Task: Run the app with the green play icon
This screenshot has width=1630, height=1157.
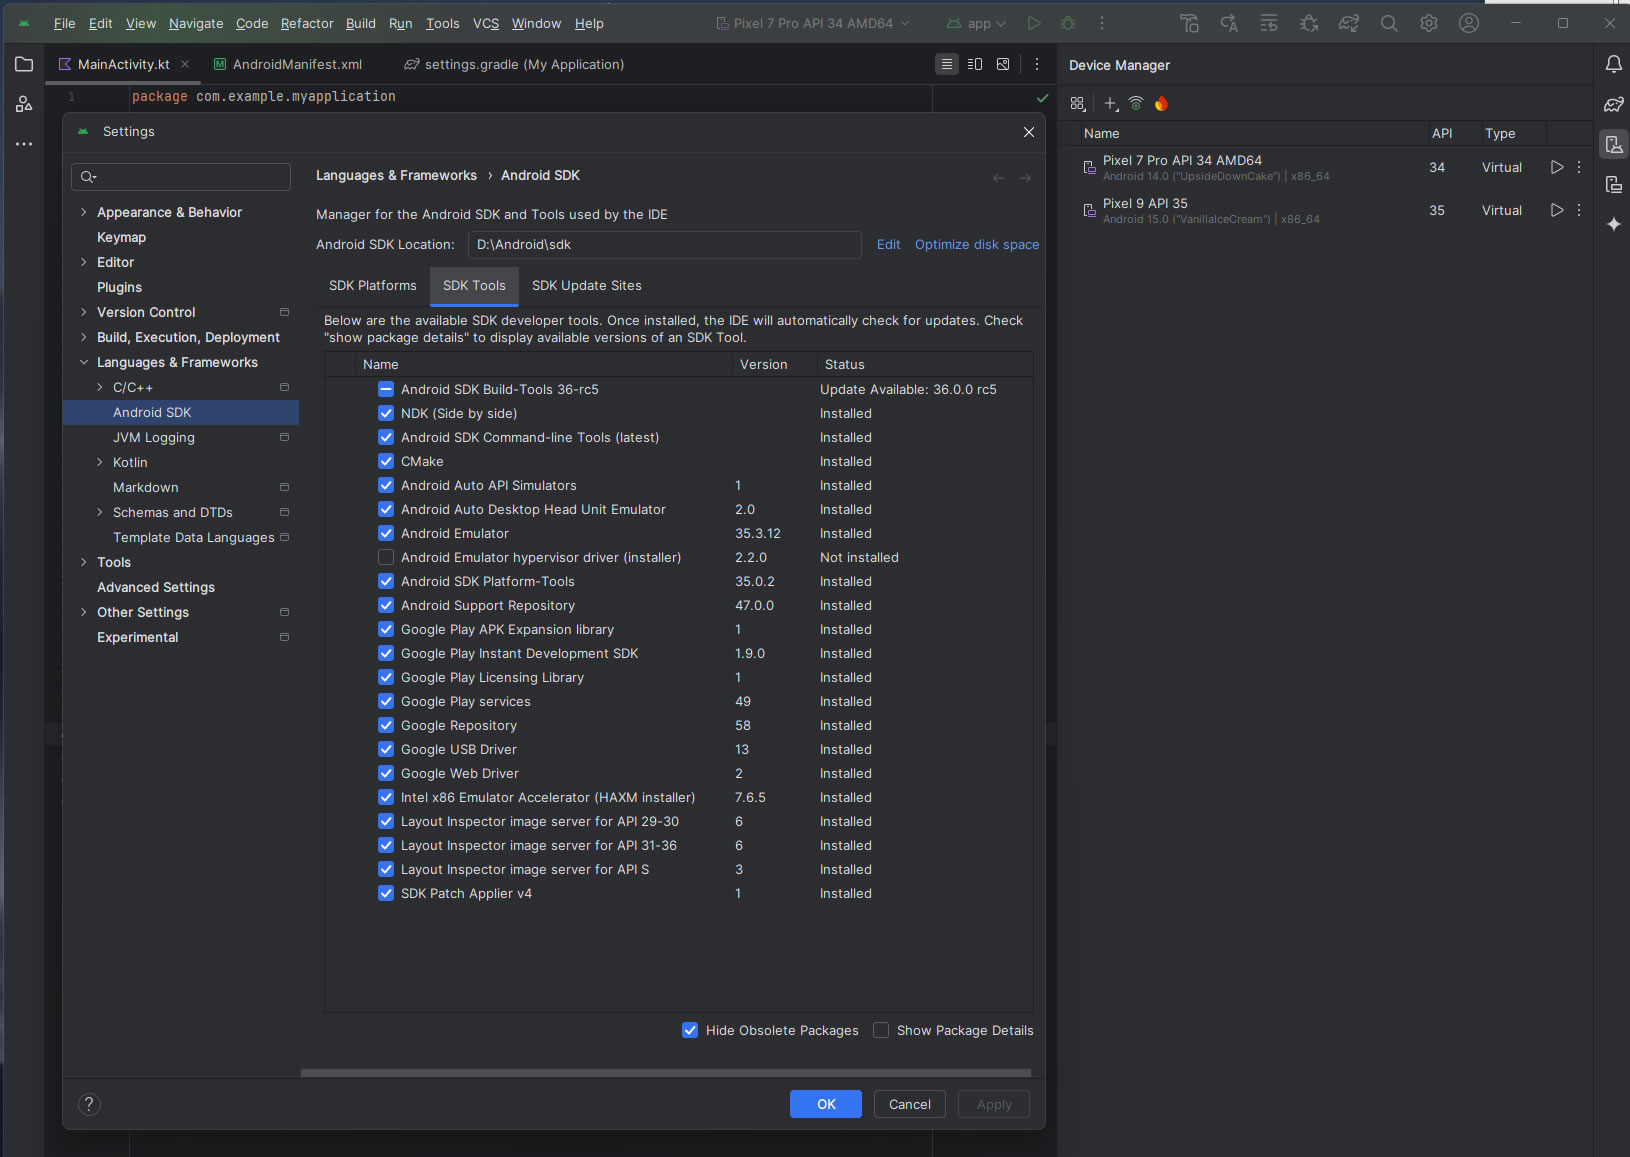Action: (x=1034, y=23)
